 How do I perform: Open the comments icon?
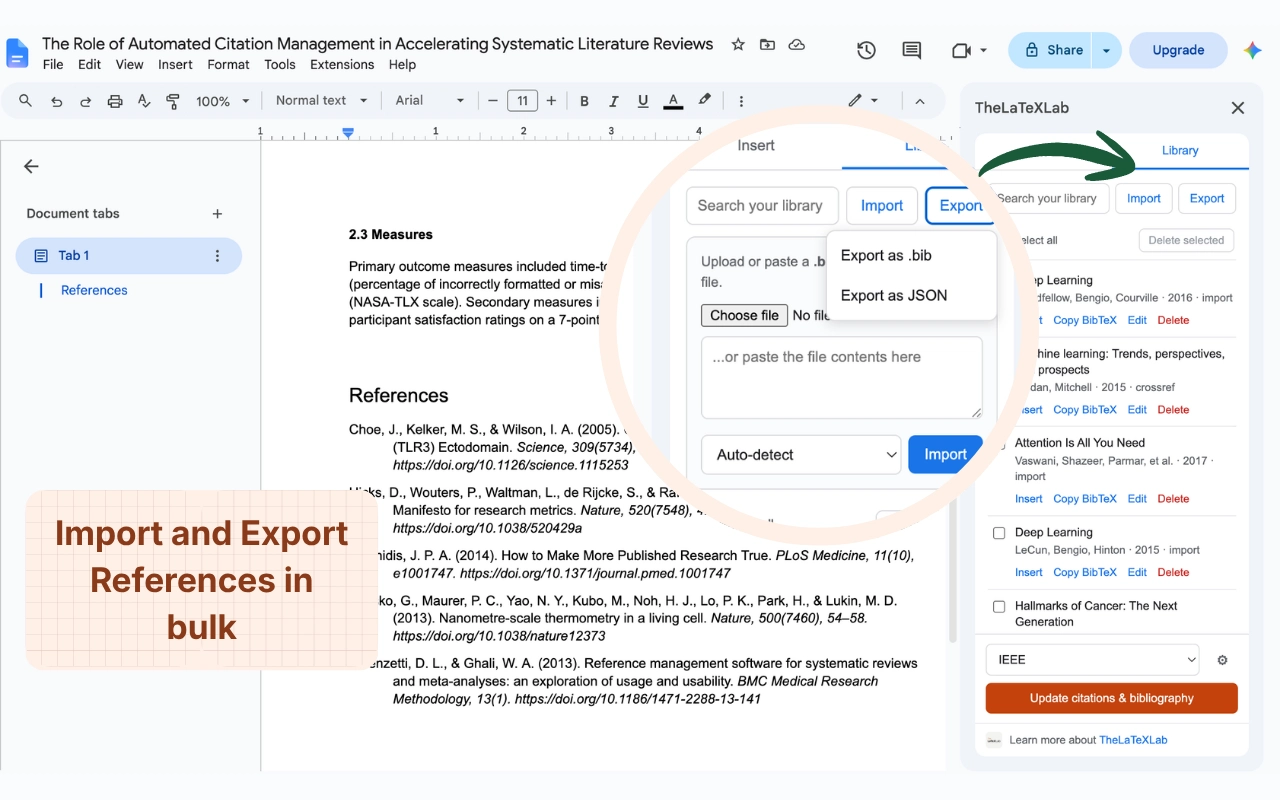[x=911, y=50]
